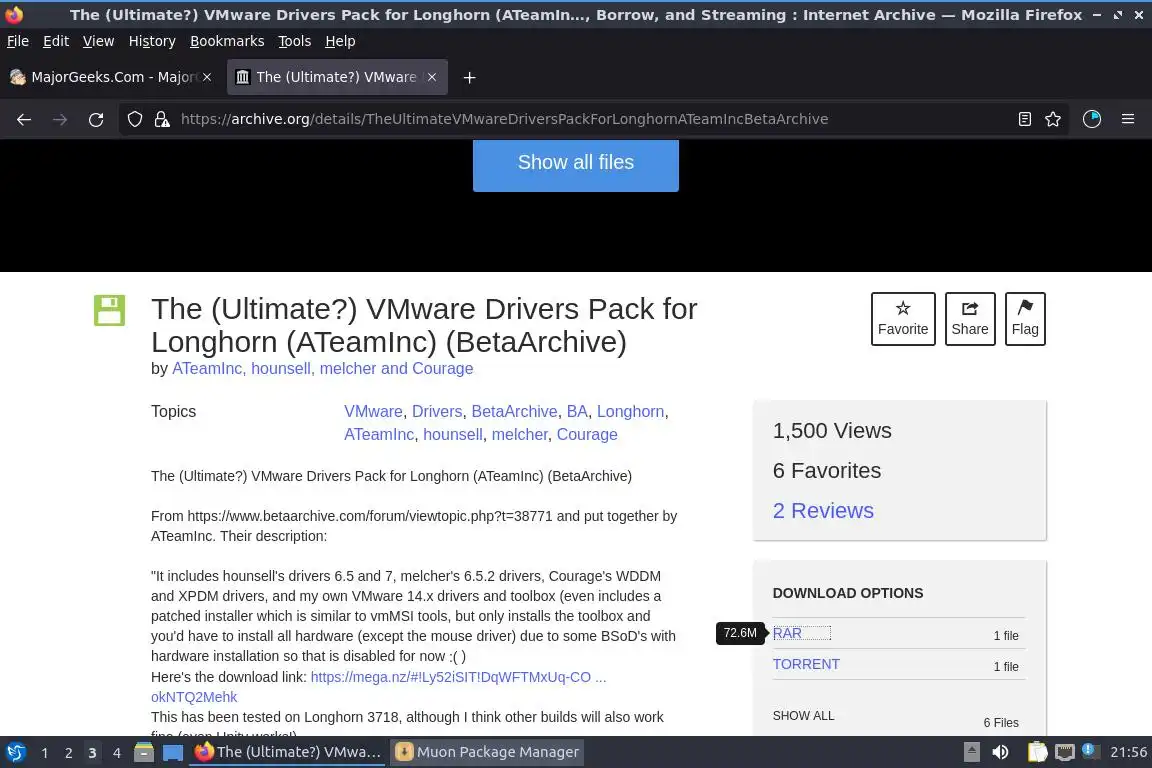Favorite this item with star button
1152x768 pixels.
[x=903, y=318]
